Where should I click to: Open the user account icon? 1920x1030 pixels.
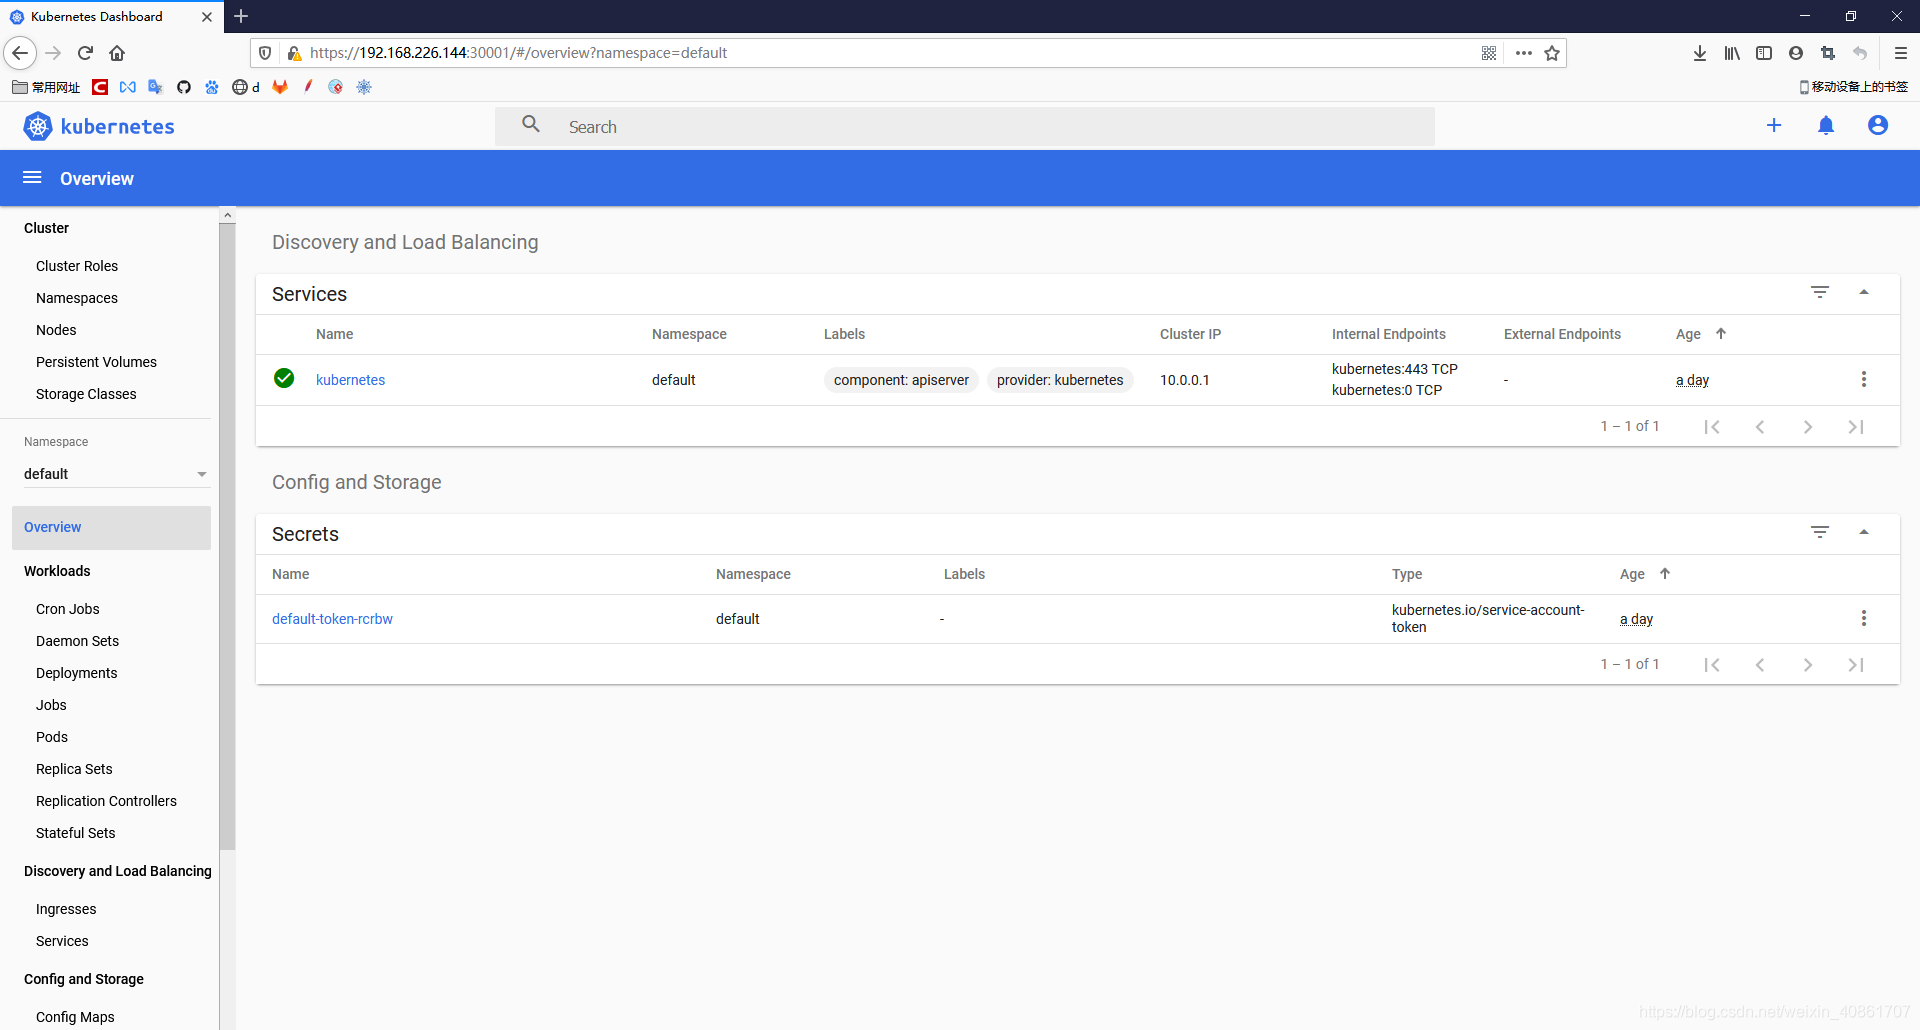tap(1878, 125)
